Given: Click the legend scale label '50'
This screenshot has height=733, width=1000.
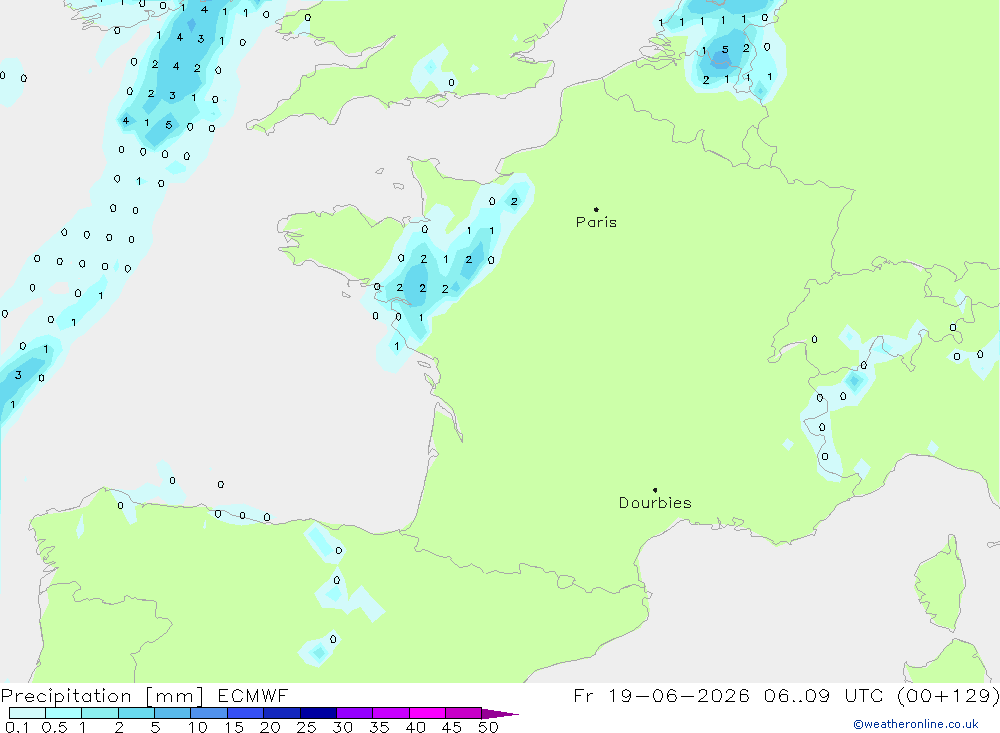Looking at the screenshot, I should pos(488,727).
